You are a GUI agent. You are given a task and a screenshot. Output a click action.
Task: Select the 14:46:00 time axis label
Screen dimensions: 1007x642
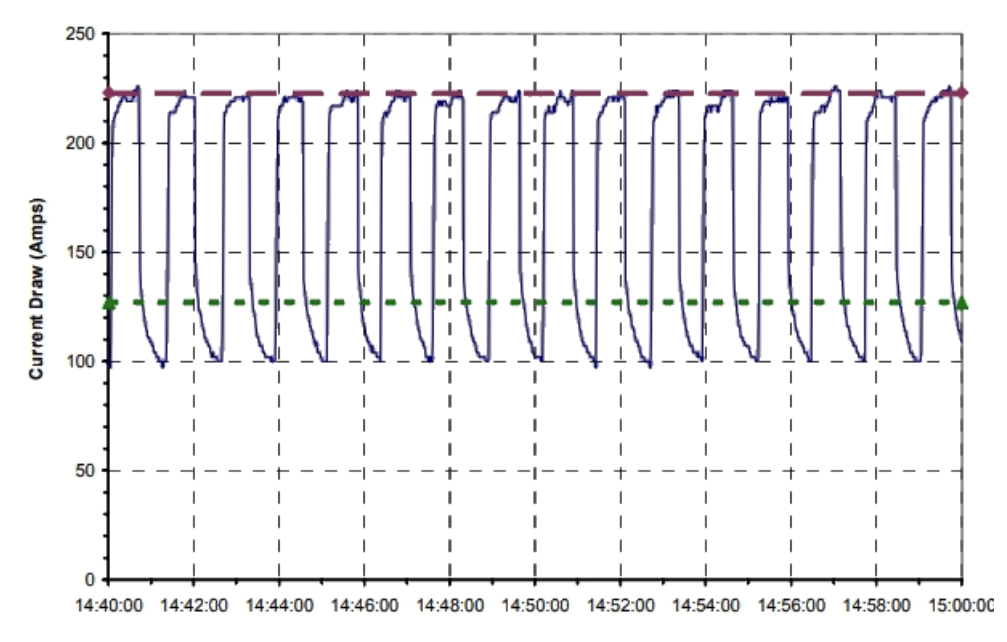[365, 605]
